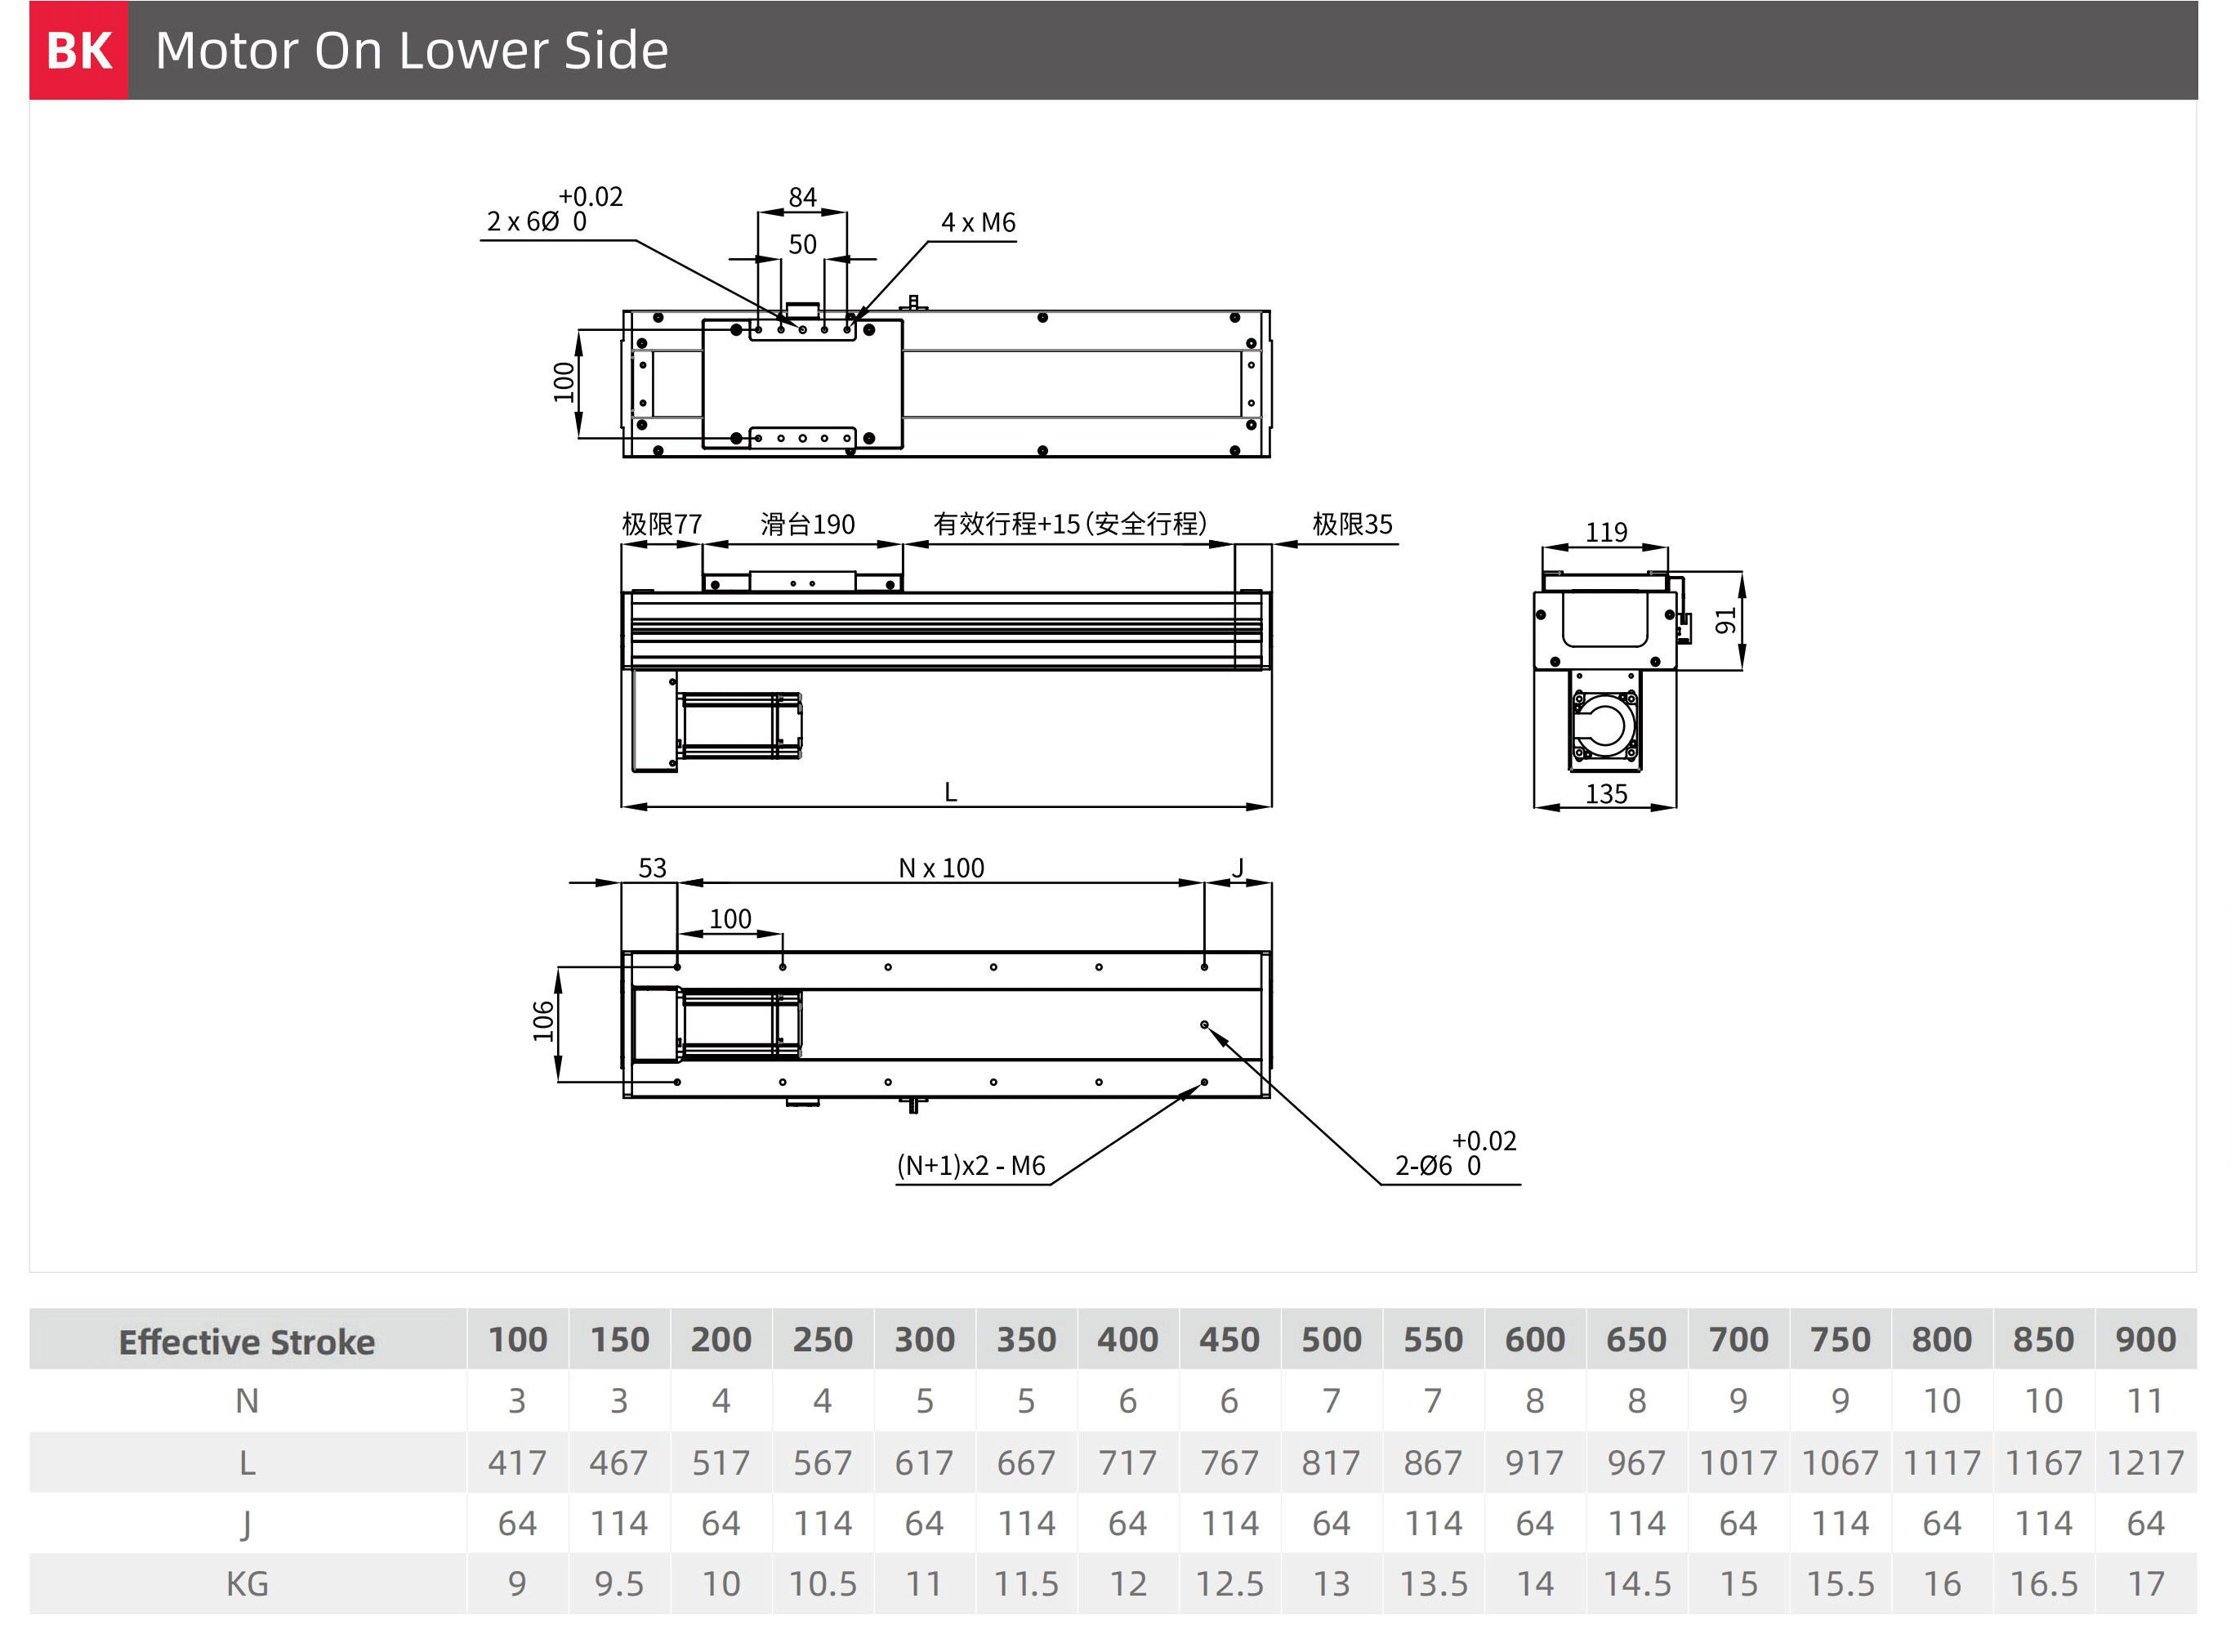Click the KG row label
The height and width of the screenshot is (1652, 2231).
(247, 1583)
